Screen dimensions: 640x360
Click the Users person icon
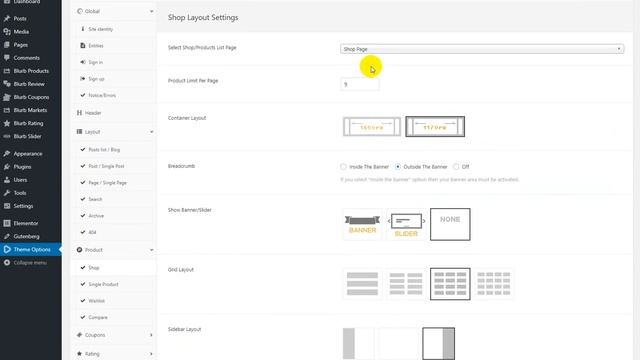(7, 180)
